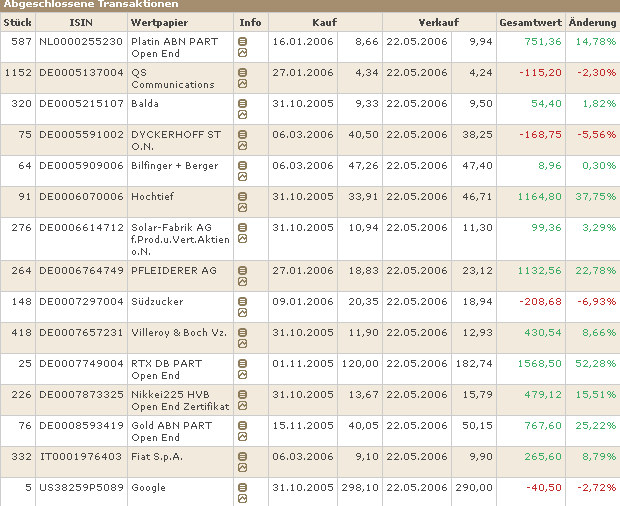Show chart icon for RTX DB PART
This screenshot has height=506, width=620.
click(242, 375)
